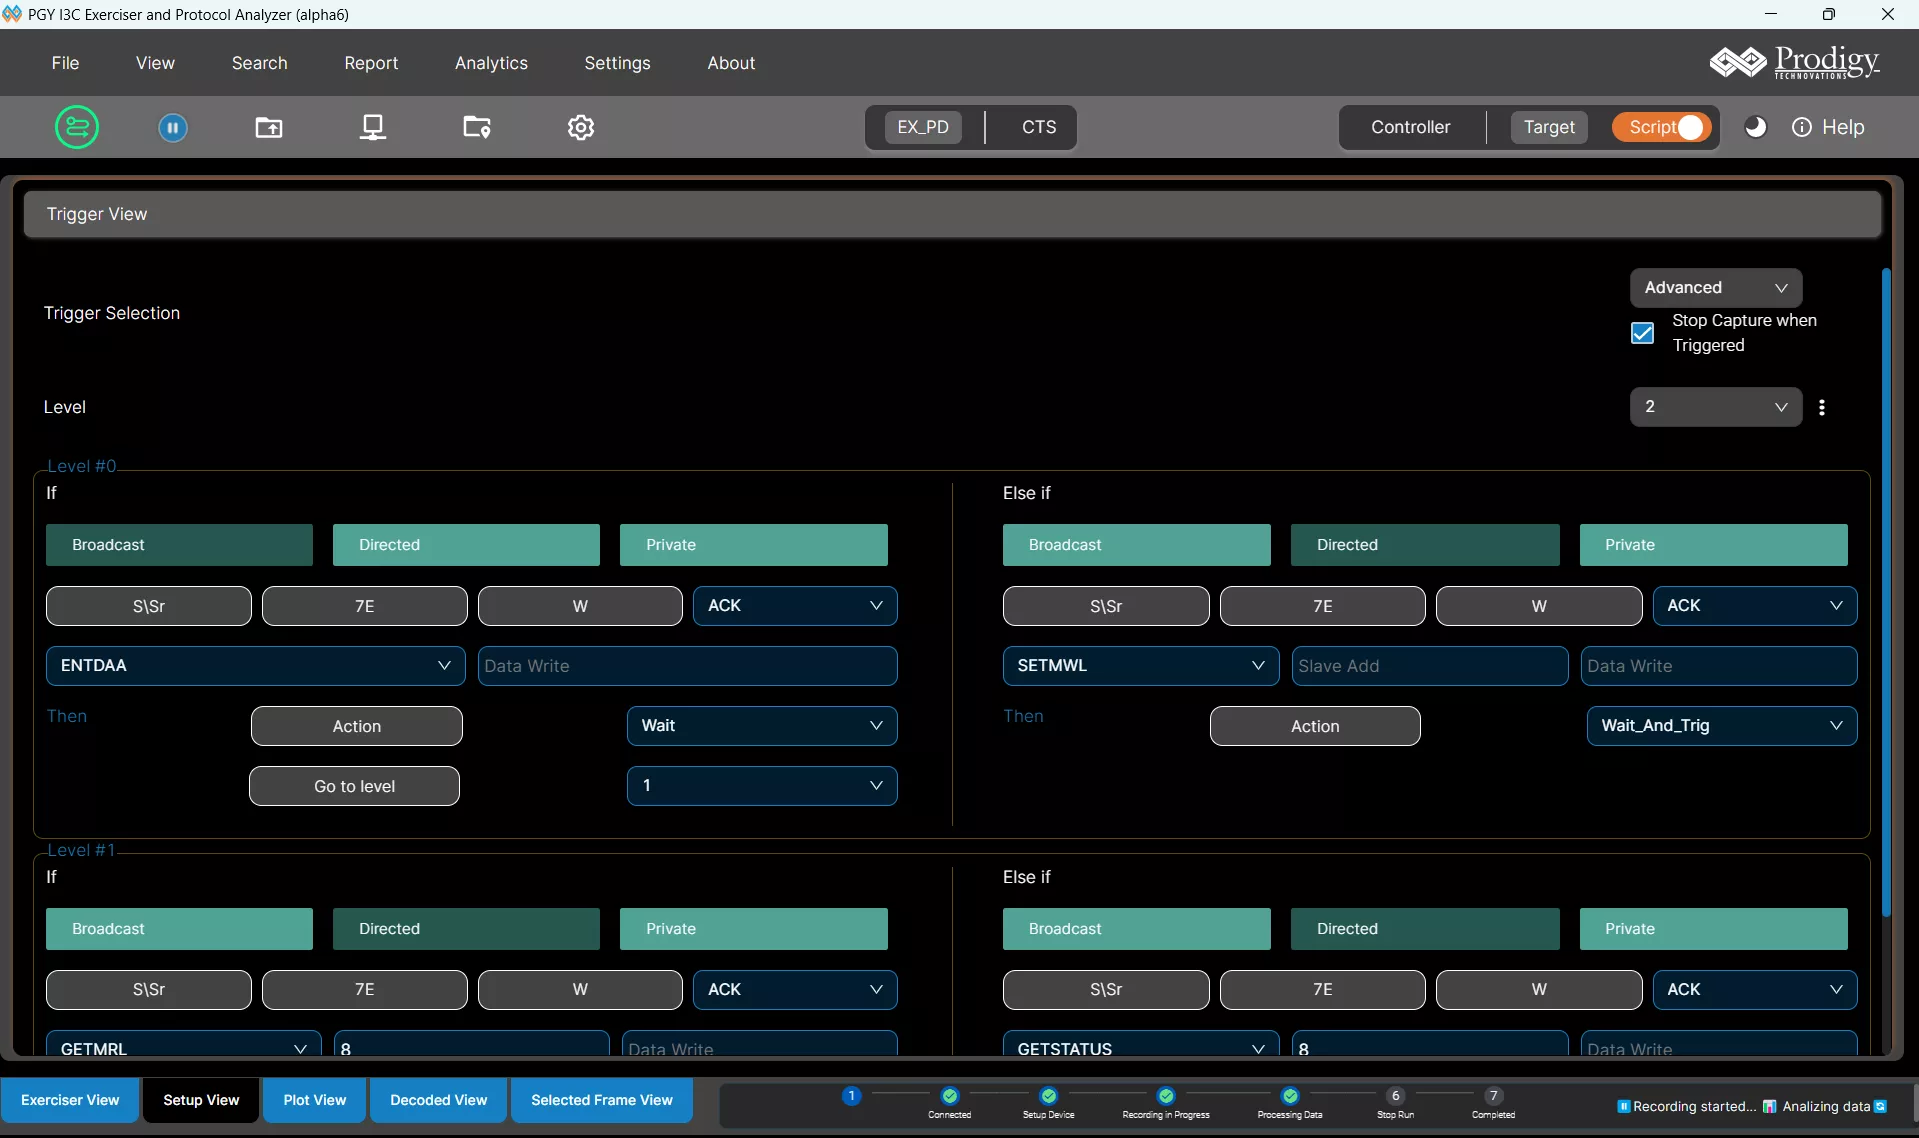1919x1138 pixels.
Task: Uncheck Stop Capture when Triggered checkbox
Action: pyautogui.click(x=1643, y=333)
